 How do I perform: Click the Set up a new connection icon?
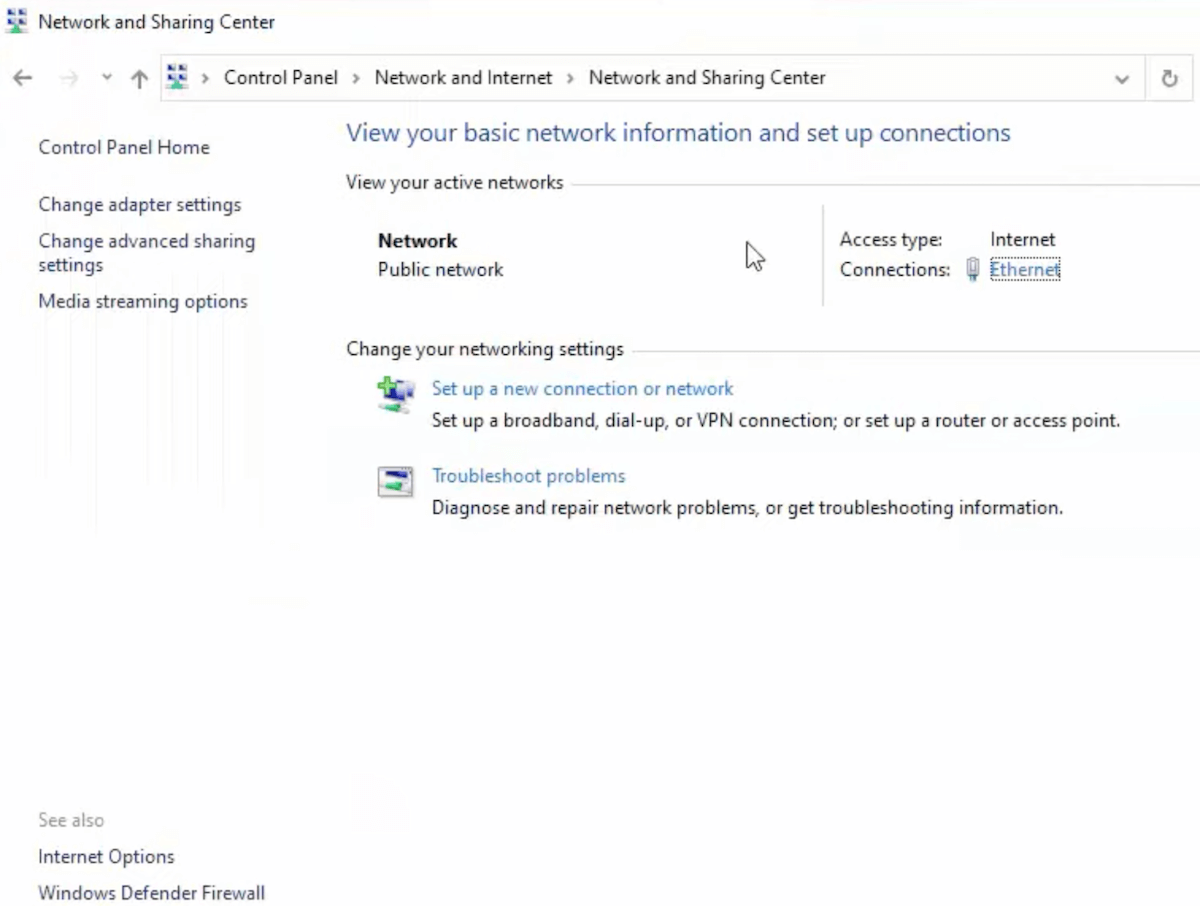[x=395, y=394]
